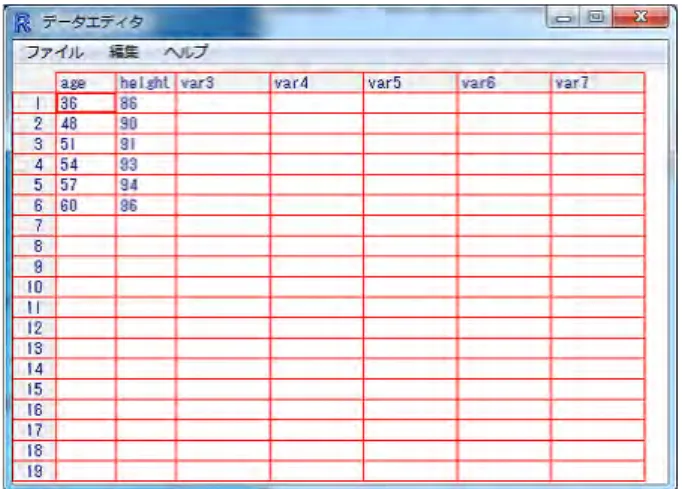Screen dimensions: 682x489
Task: Click row header number 4
Action: tap(35, 164)
